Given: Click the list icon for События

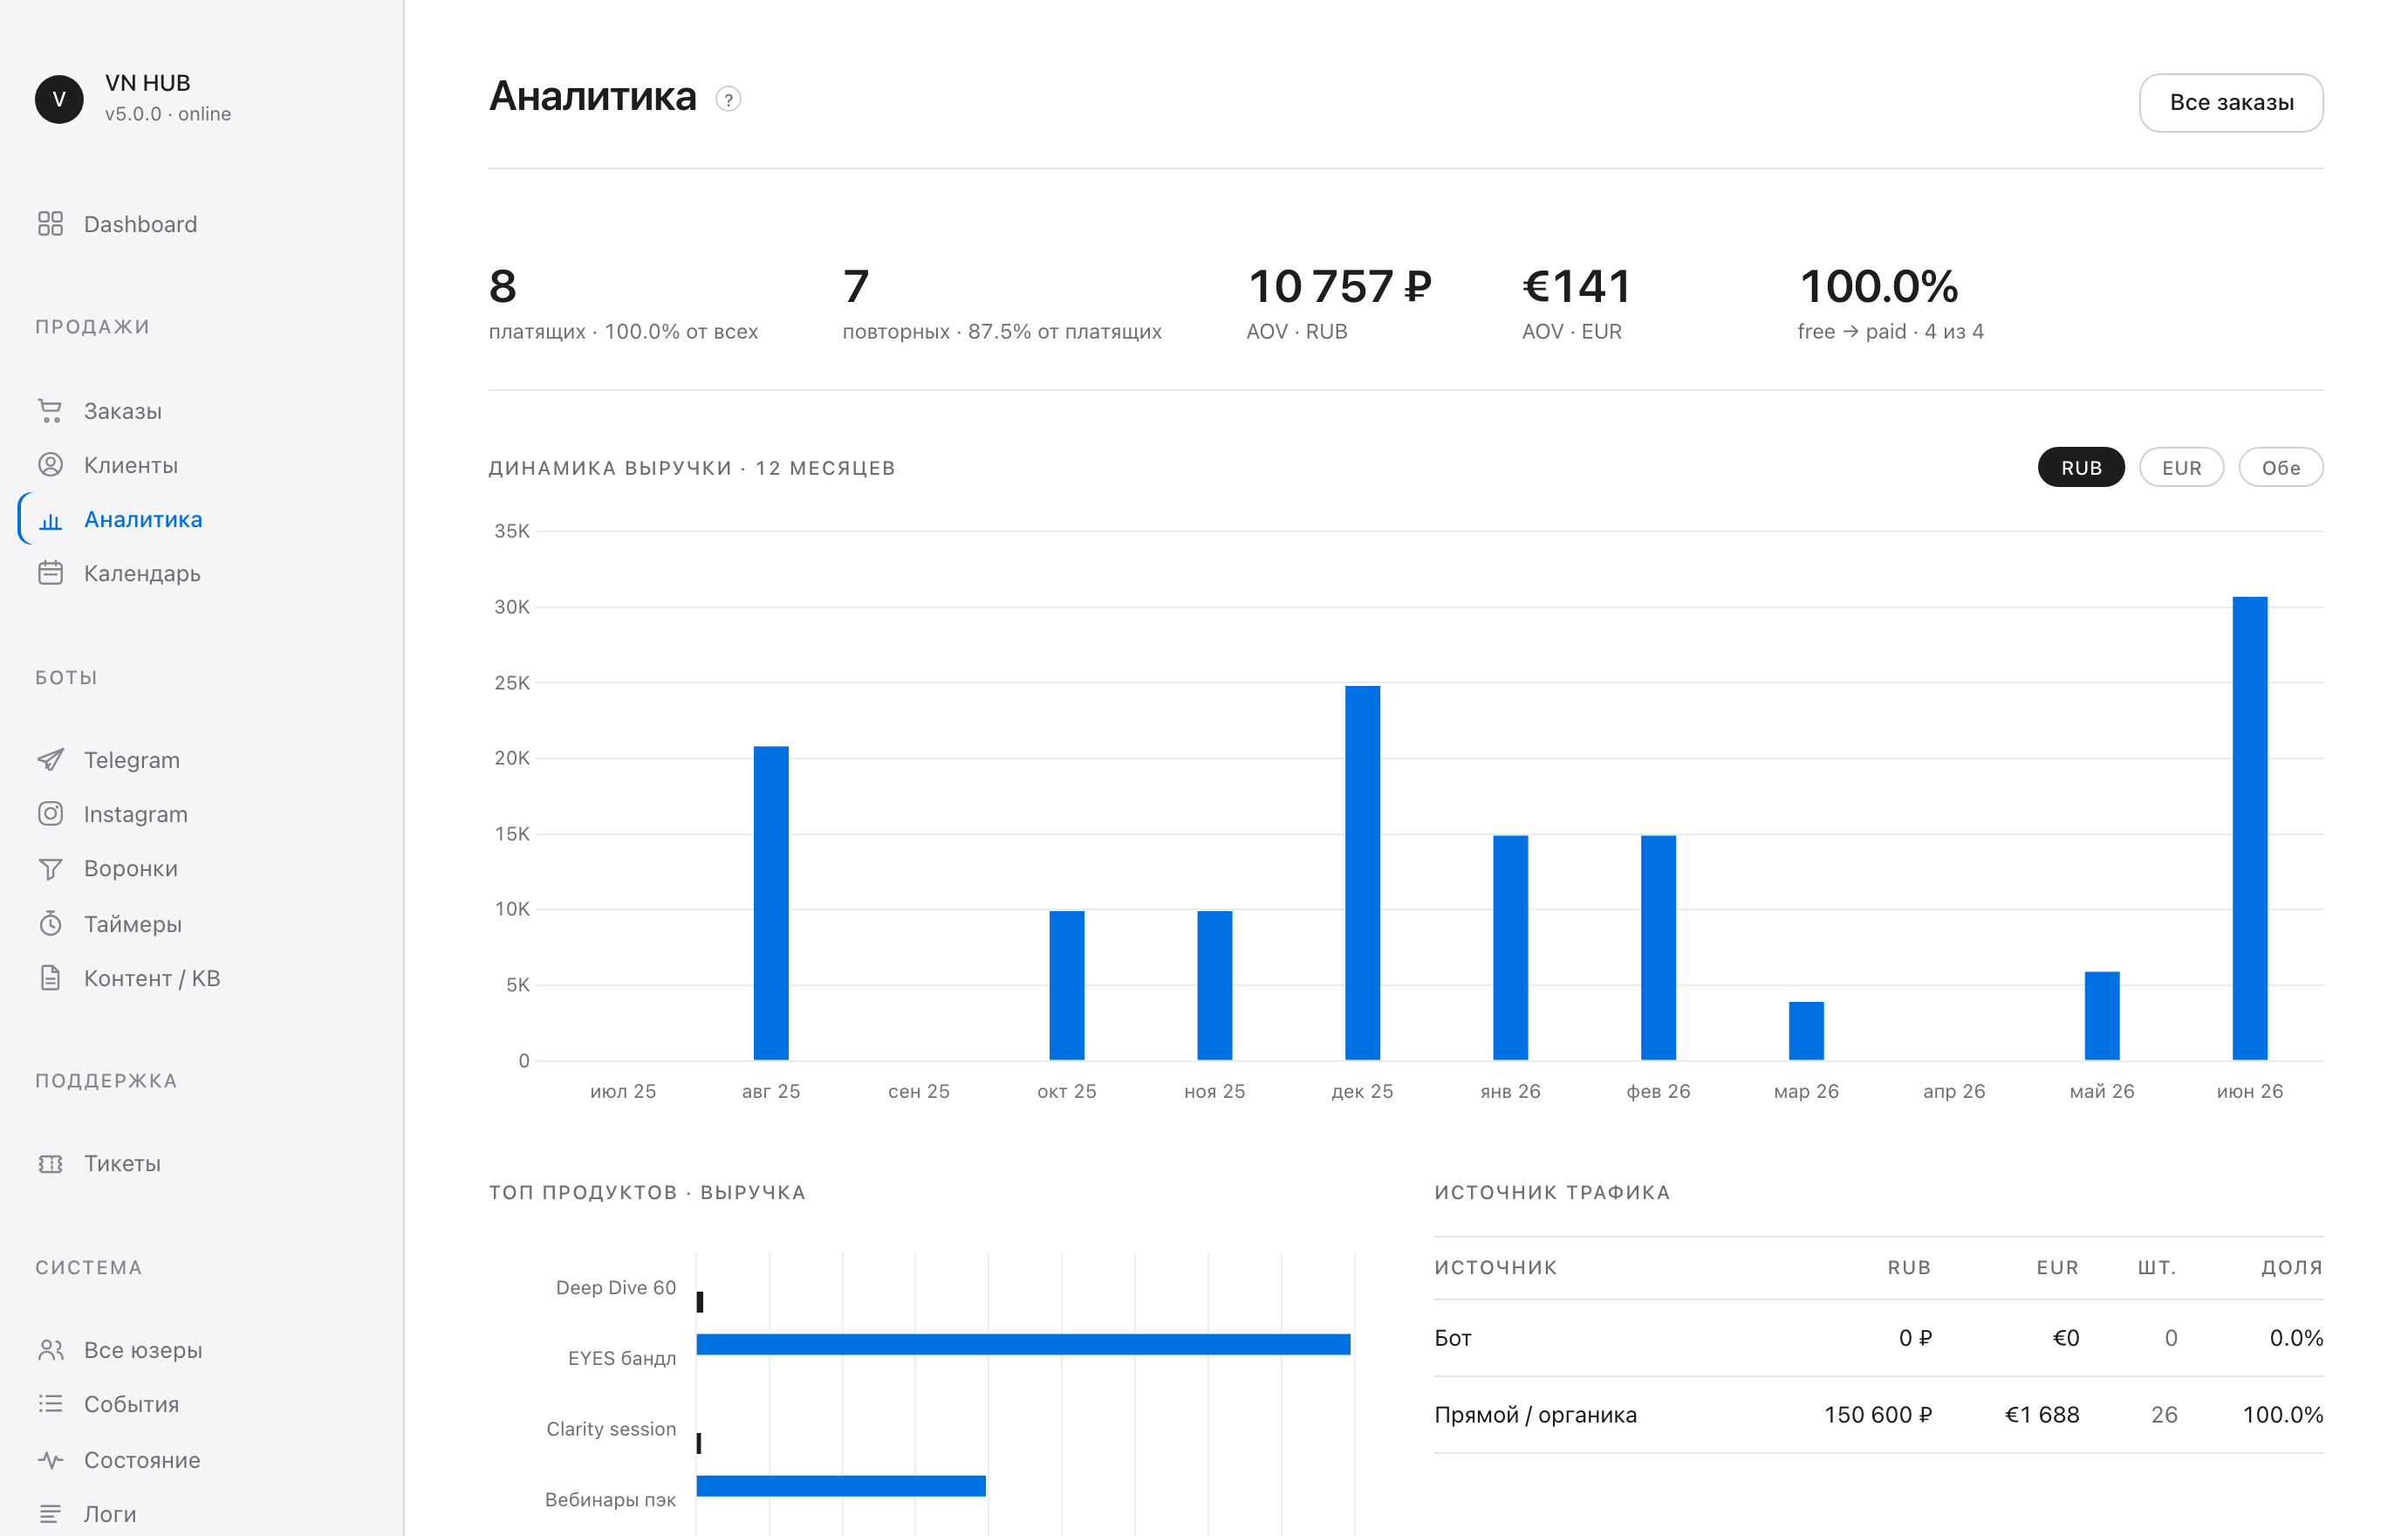Looking at the screenshot, I should 50,1404.
